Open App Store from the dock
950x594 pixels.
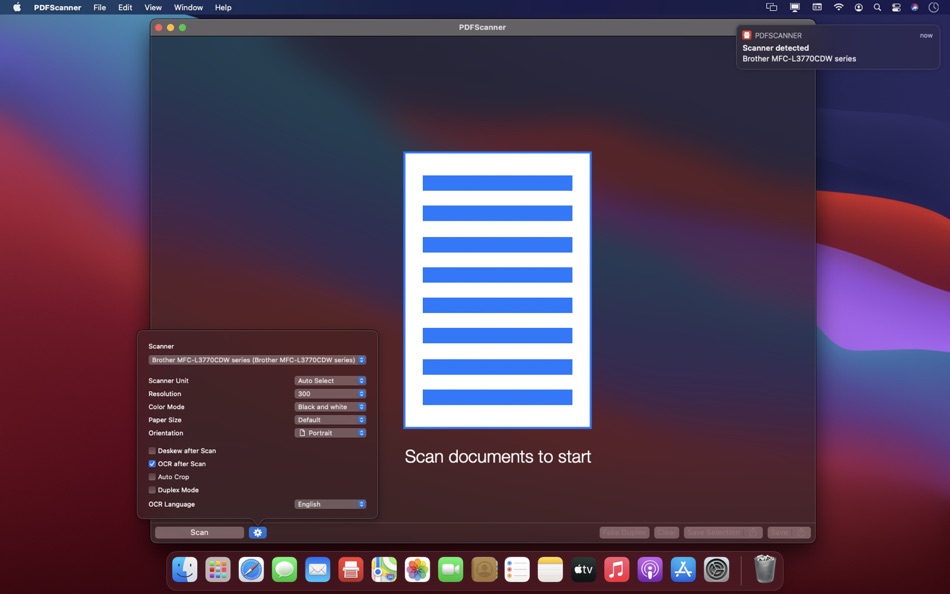tap(683, 570)
